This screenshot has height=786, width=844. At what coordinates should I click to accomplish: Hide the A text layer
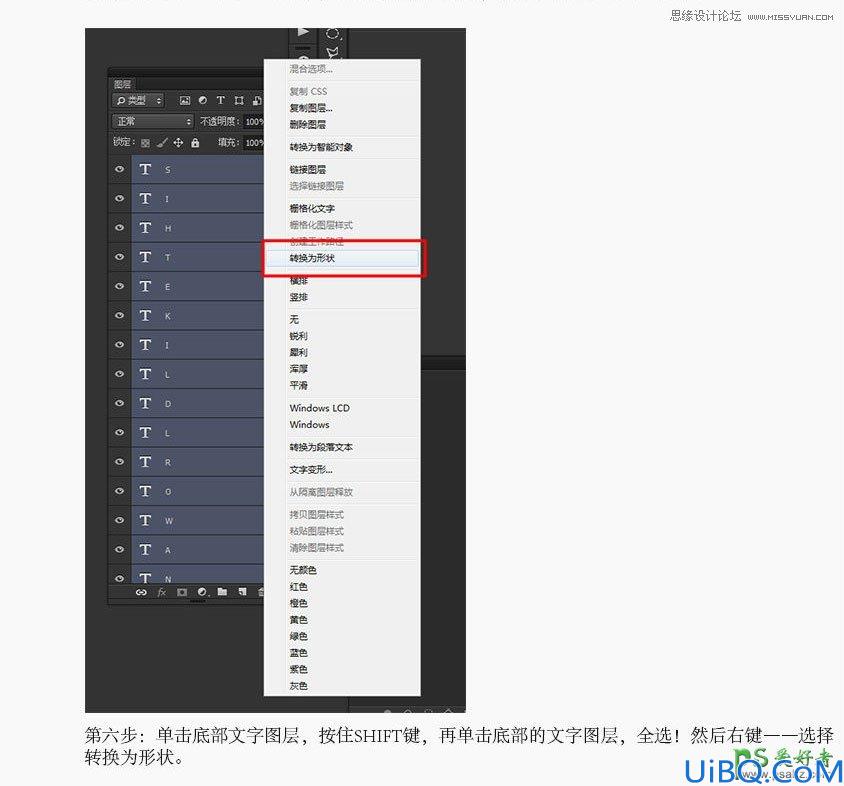coord(119,550)
